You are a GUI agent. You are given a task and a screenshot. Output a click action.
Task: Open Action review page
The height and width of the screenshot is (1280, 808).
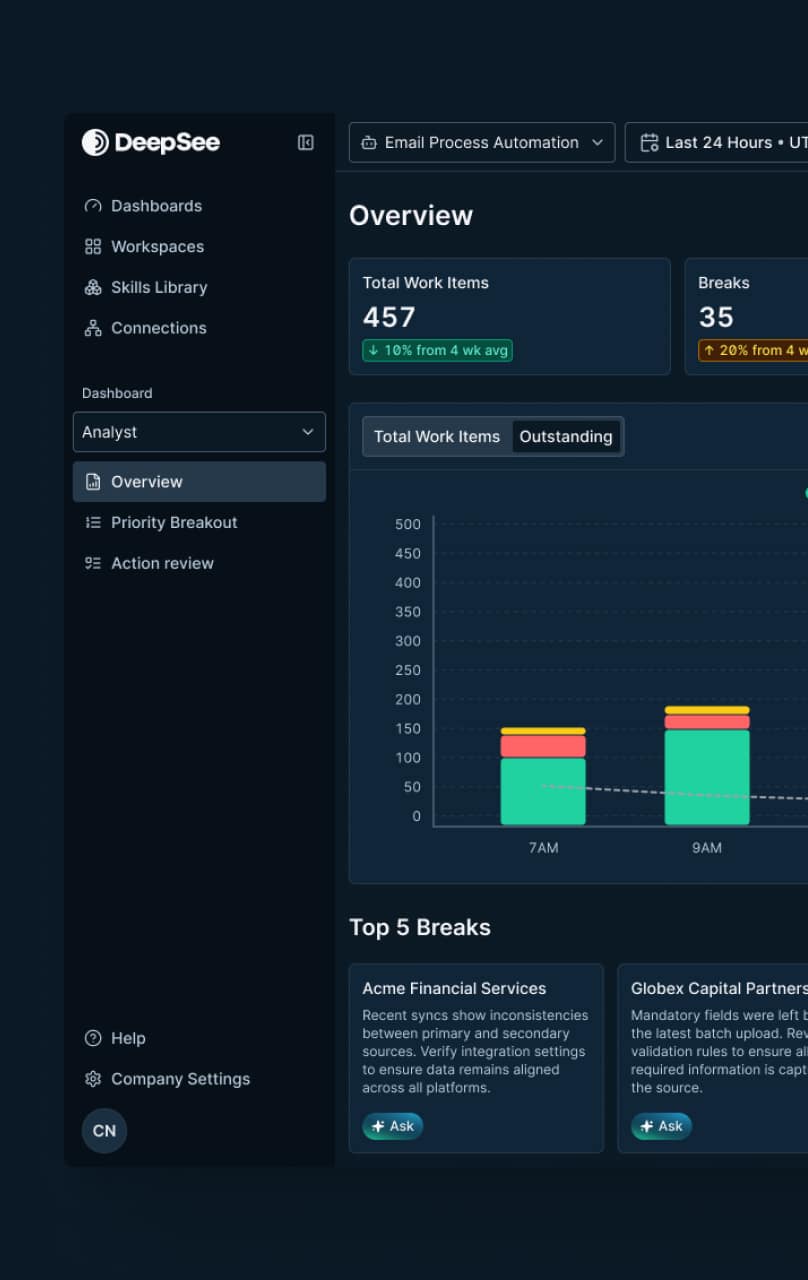(x=199, y=564)
